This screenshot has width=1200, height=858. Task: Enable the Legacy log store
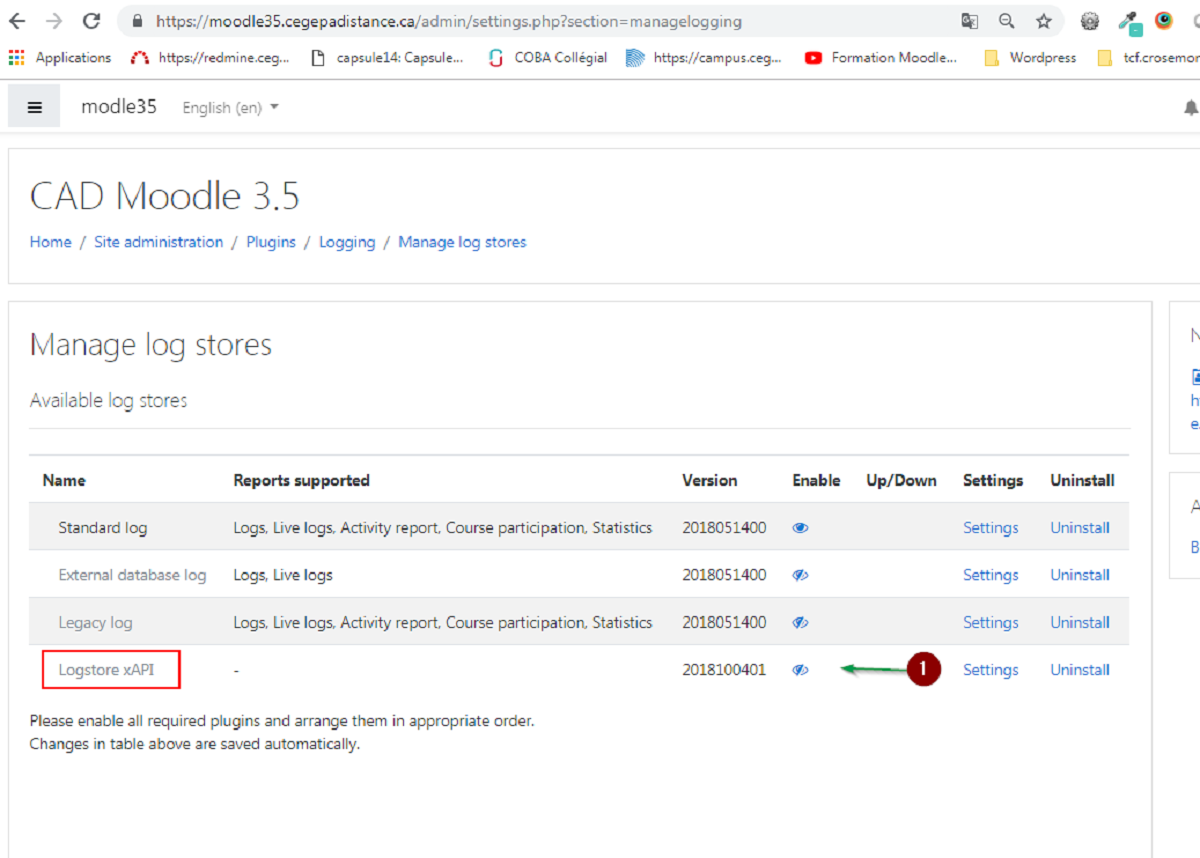tap(800, 622)
